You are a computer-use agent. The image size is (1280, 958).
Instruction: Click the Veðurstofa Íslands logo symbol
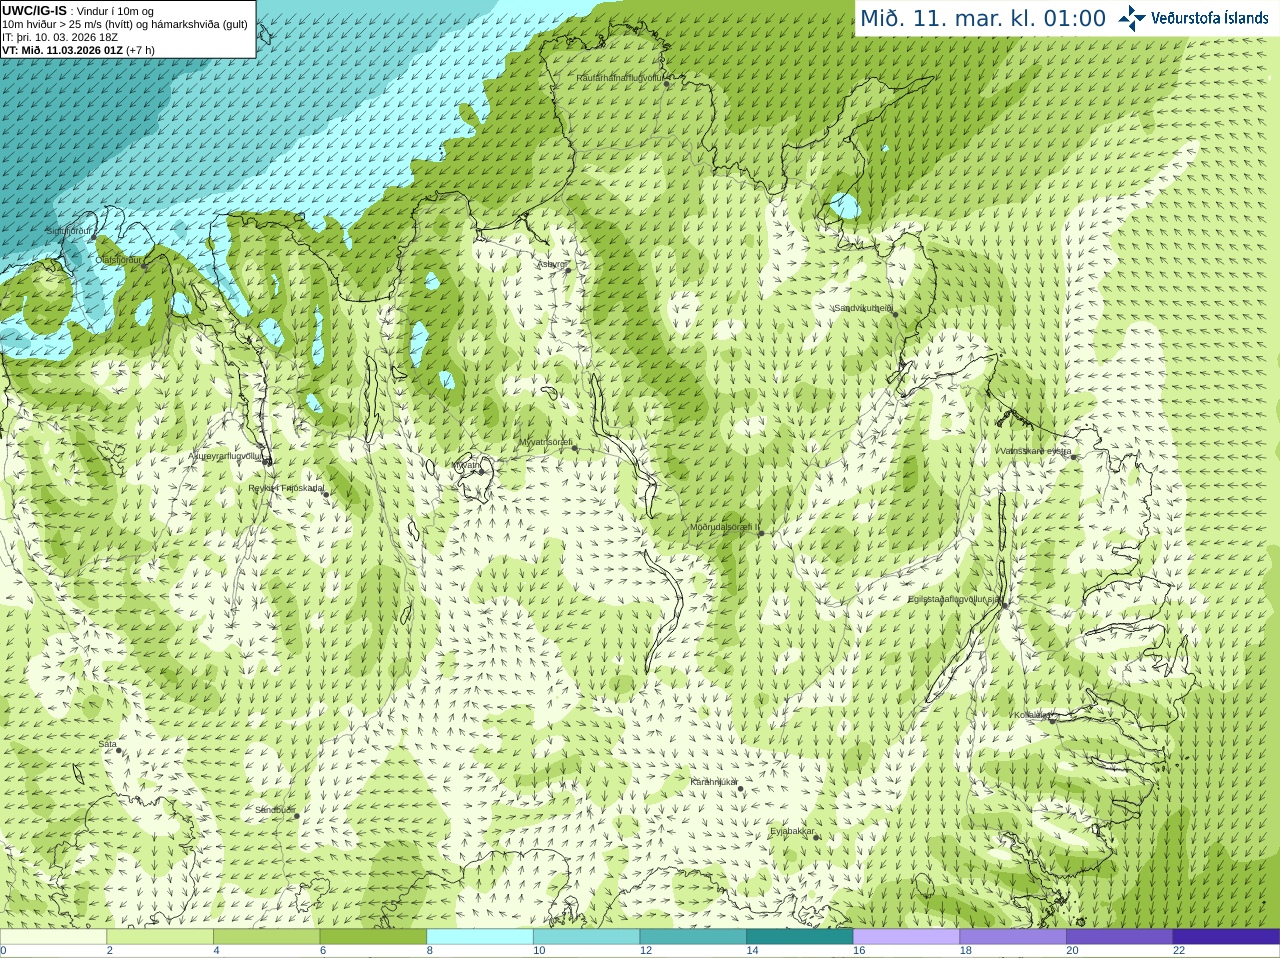(x=1132, y=18)
